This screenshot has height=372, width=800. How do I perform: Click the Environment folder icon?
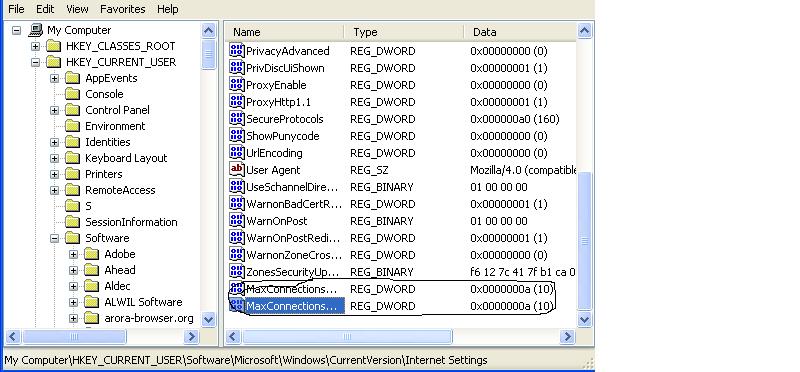click(73, 126)
